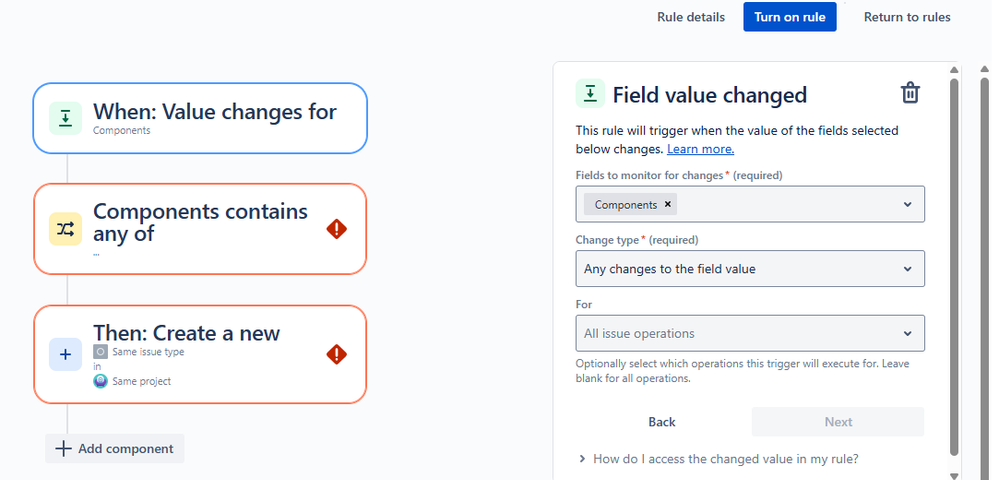The height and width of the screenshot is (480, 999).
Task: Click error warning icon on Create action
Action: pos(337,354)
